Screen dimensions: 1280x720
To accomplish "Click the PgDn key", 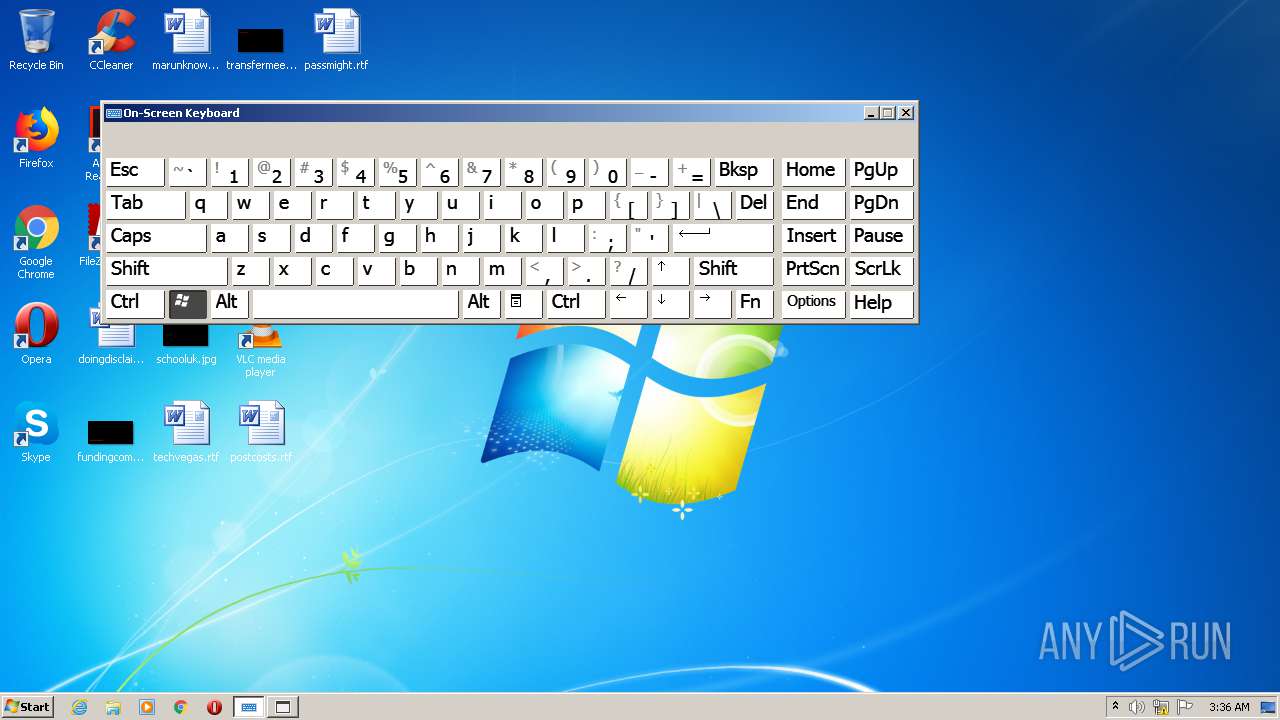I will (881, 204).
